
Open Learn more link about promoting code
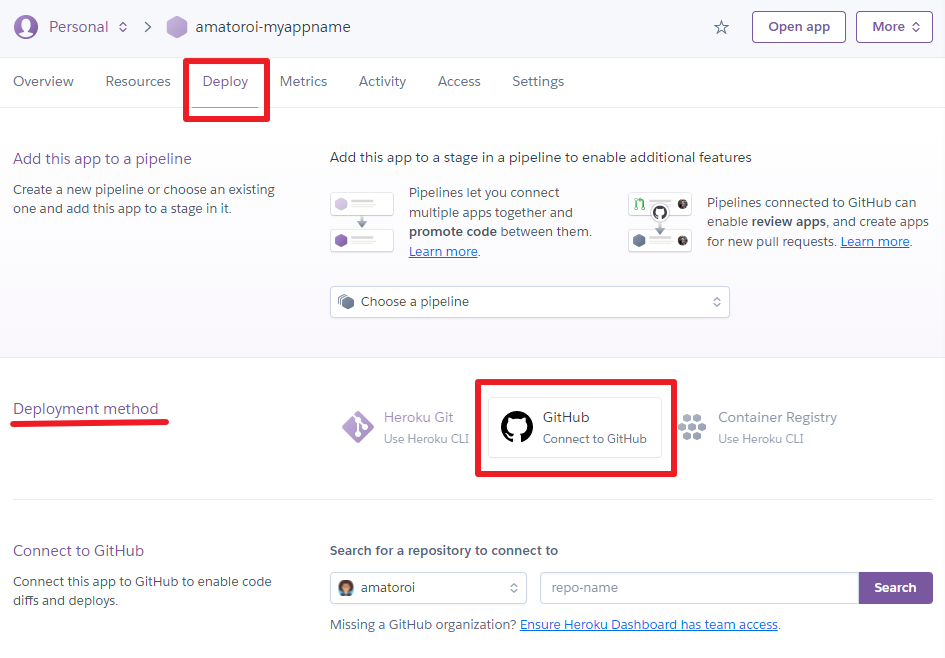point(443,251)
